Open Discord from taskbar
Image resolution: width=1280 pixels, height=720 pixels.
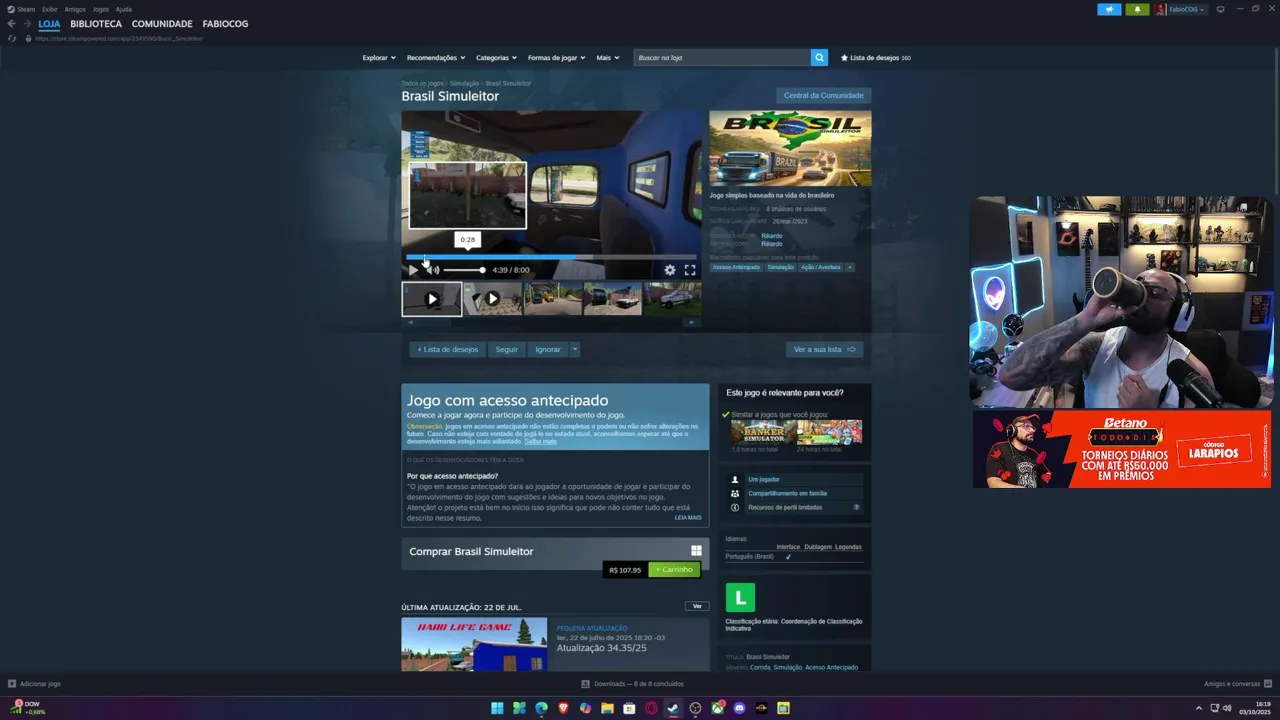(x=739, y=708)
